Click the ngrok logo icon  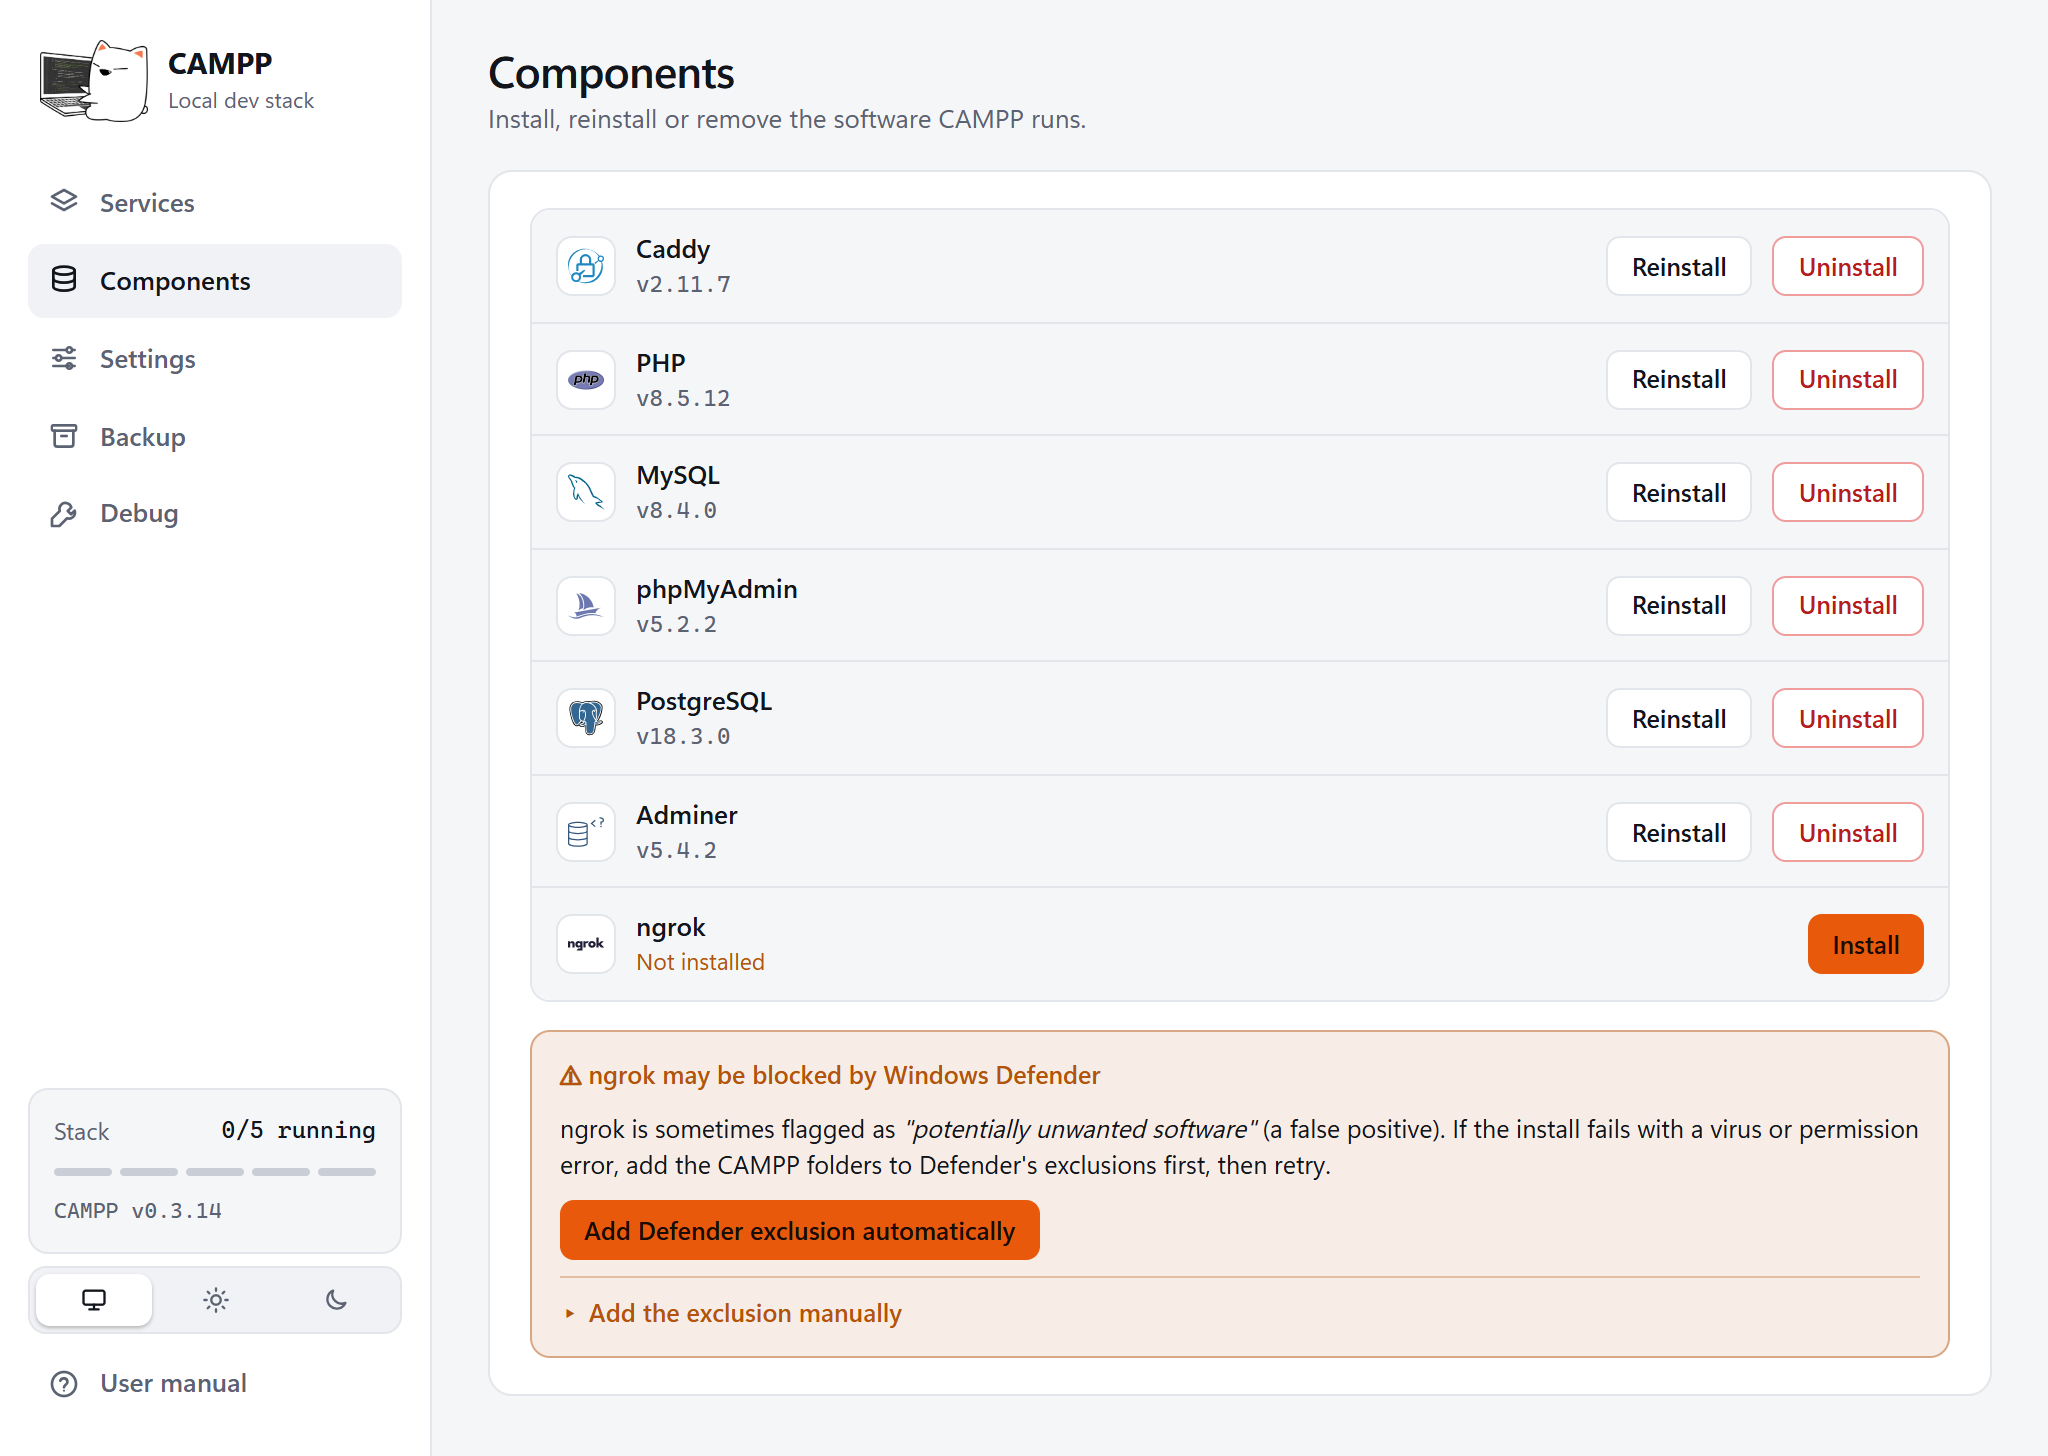point(586,944)
